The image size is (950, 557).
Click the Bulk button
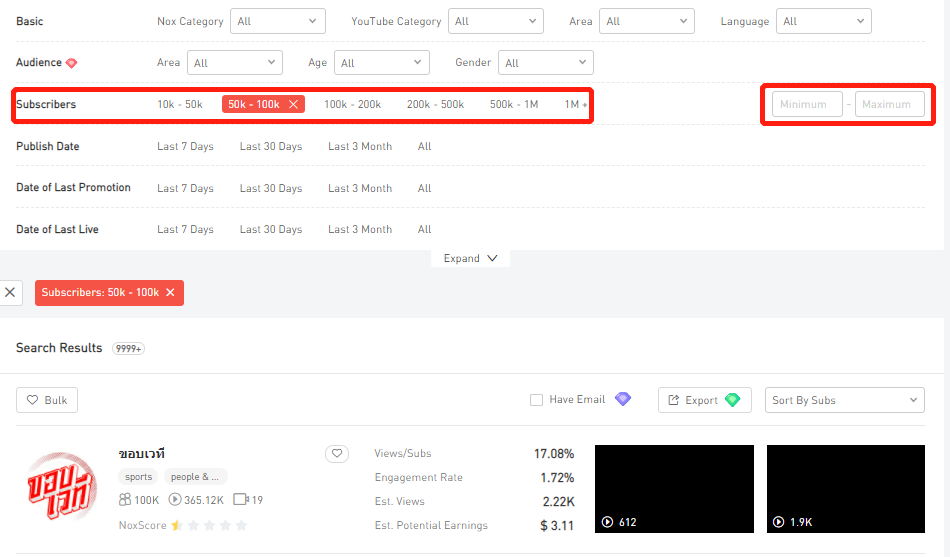[47, 400]
